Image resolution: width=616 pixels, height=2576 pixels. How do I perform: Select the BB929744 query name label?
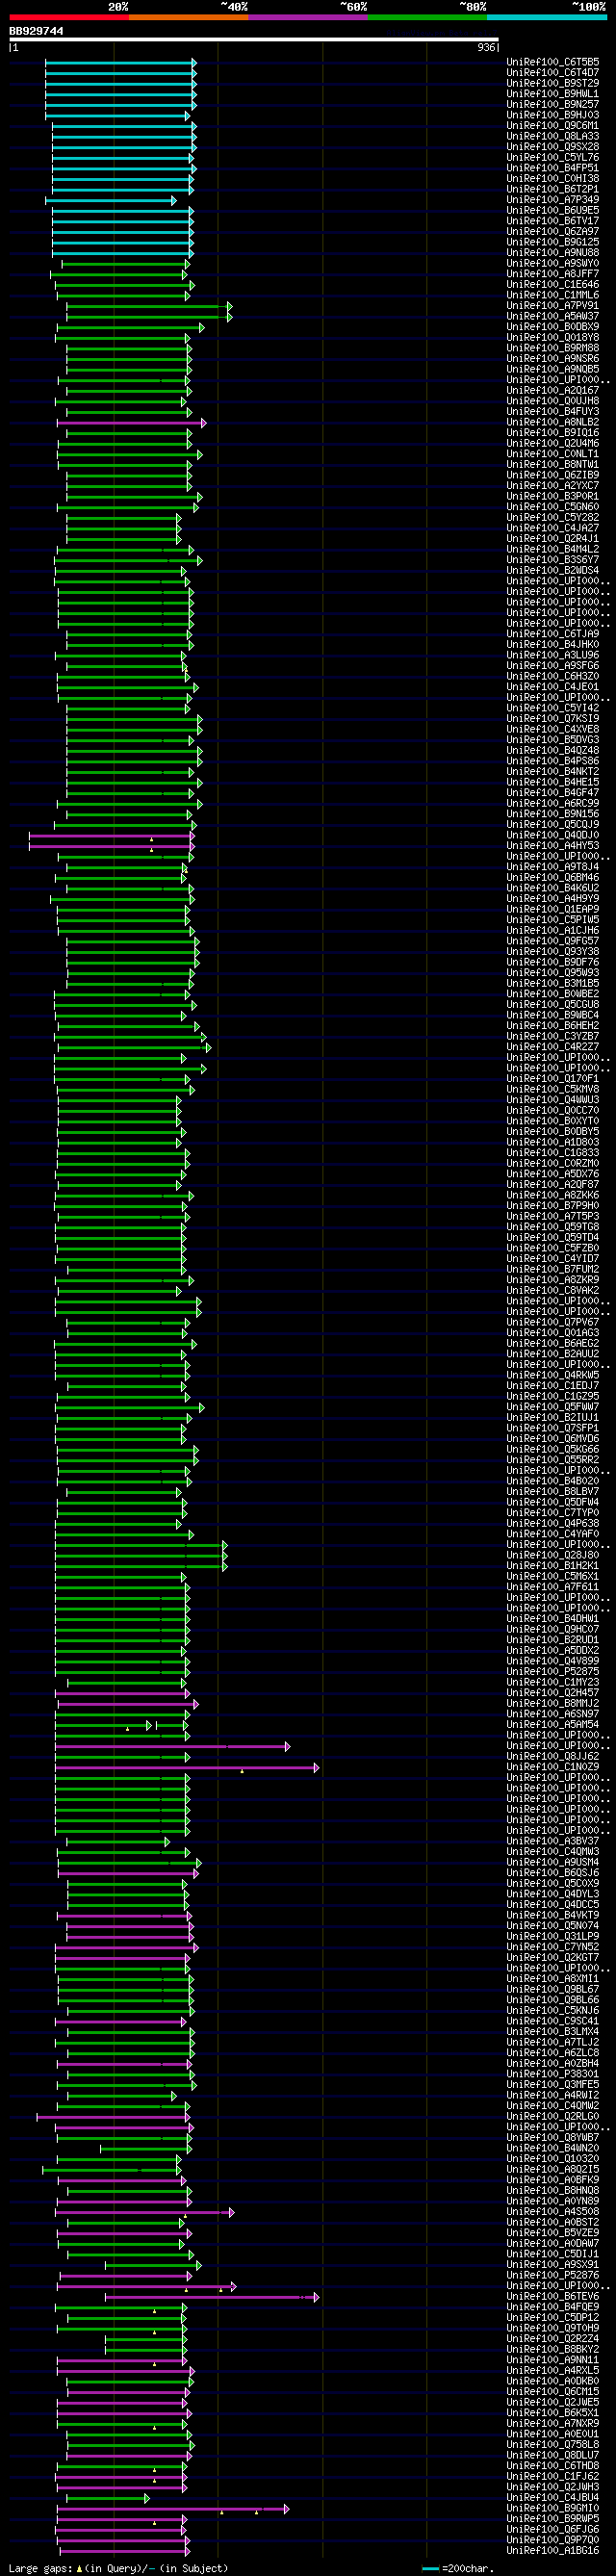(36, 31)
